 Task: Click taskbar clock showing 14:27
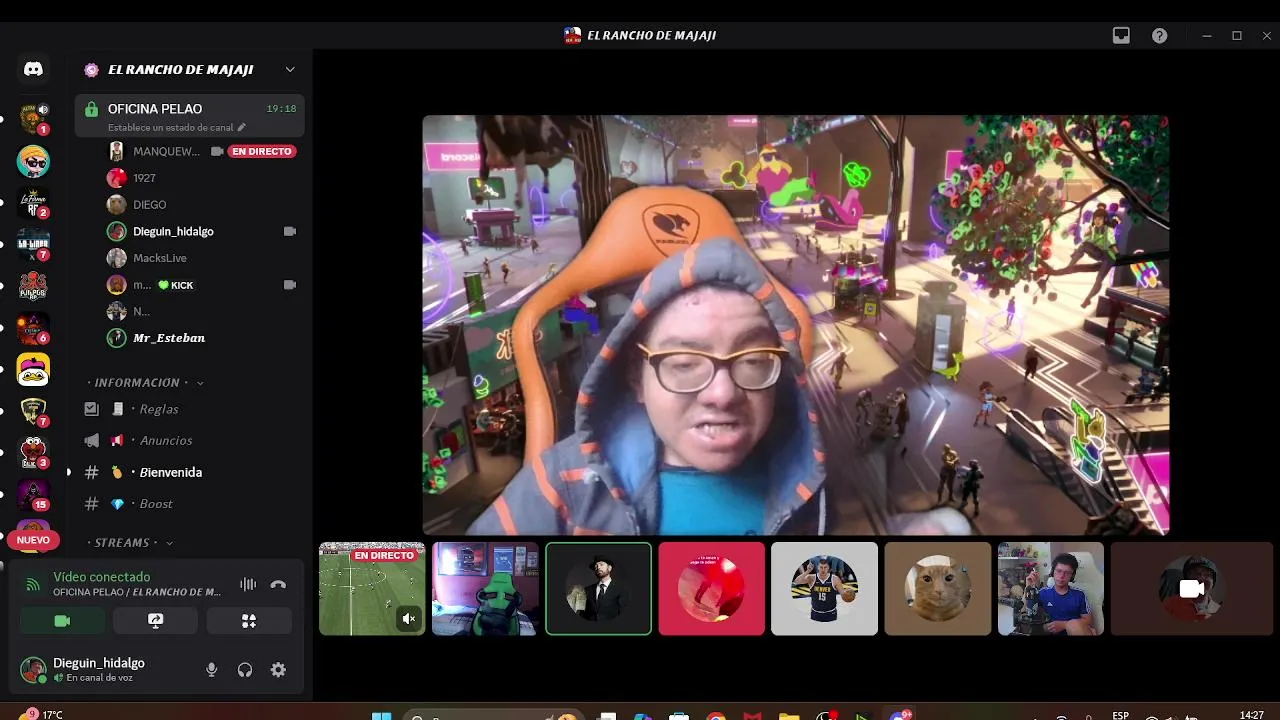1252,715
